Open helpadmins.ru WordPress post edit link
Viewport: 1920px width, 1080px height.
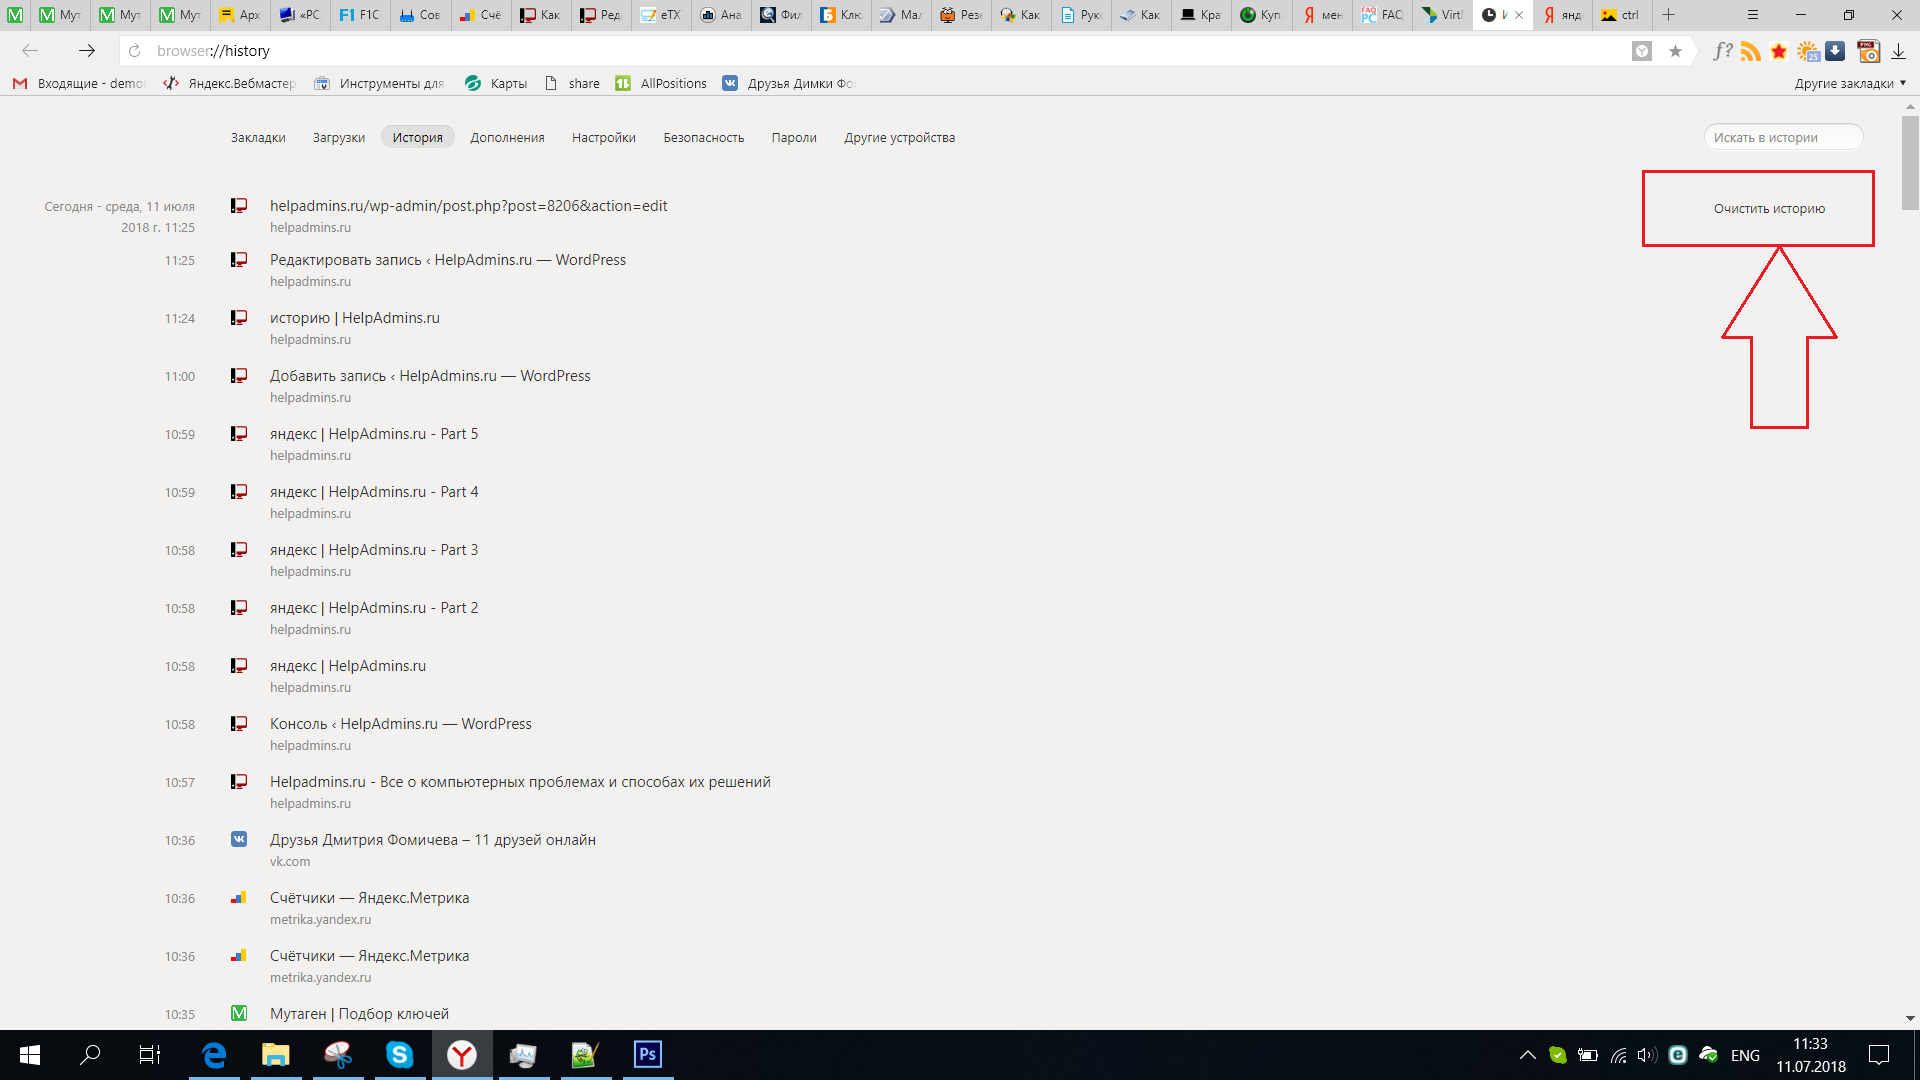point(467,206)
